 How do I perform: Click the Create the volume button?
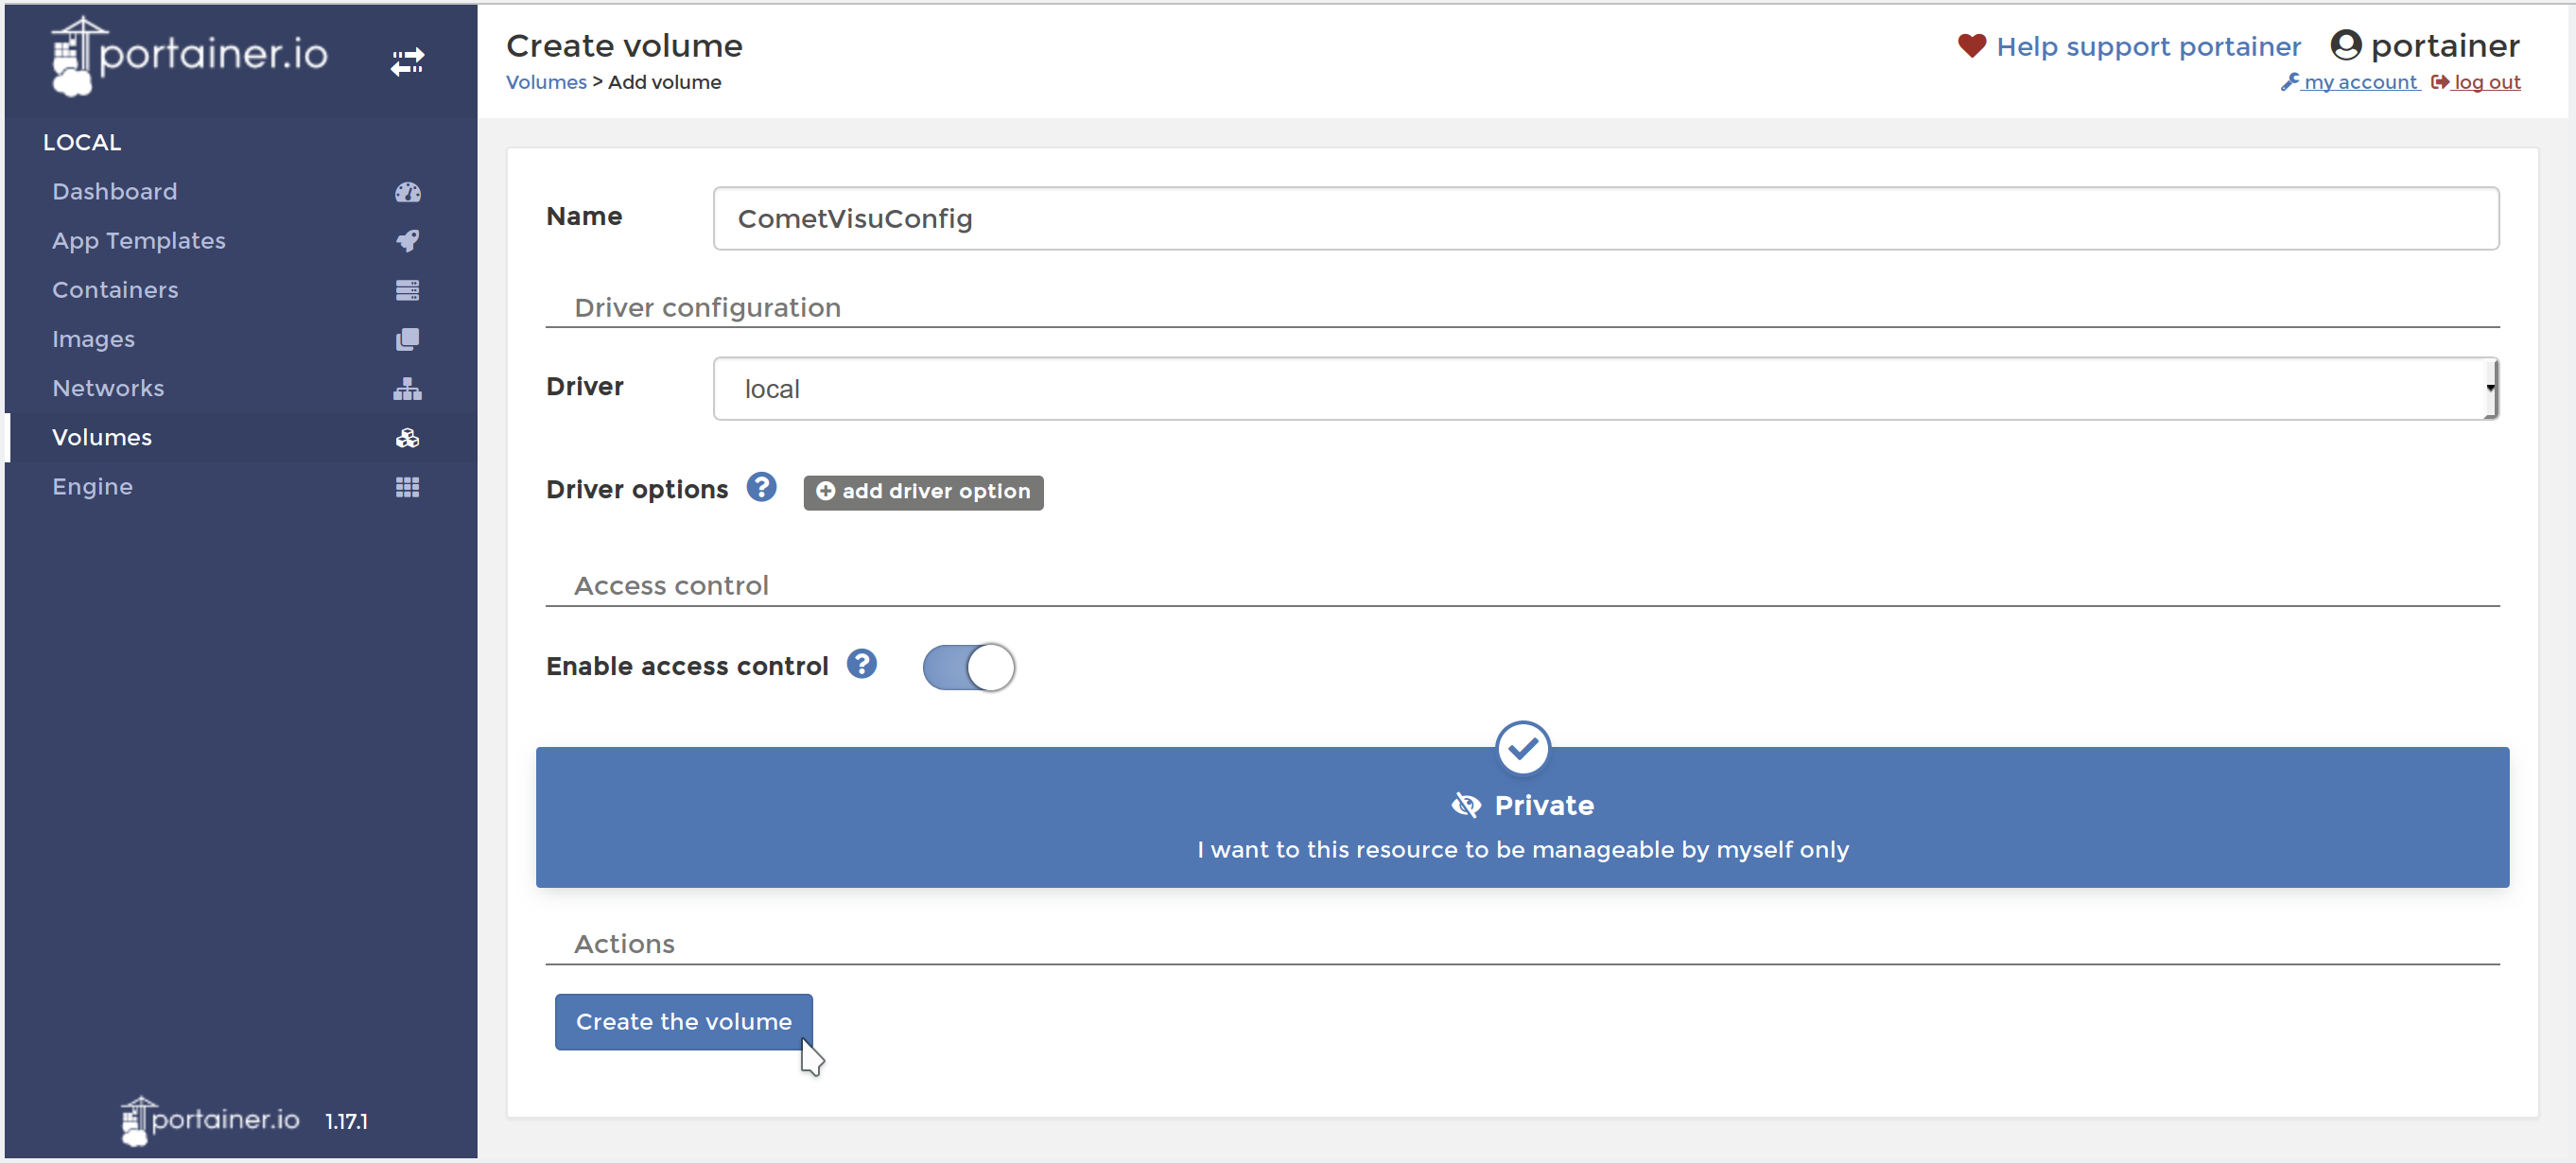pos(683,1022)
